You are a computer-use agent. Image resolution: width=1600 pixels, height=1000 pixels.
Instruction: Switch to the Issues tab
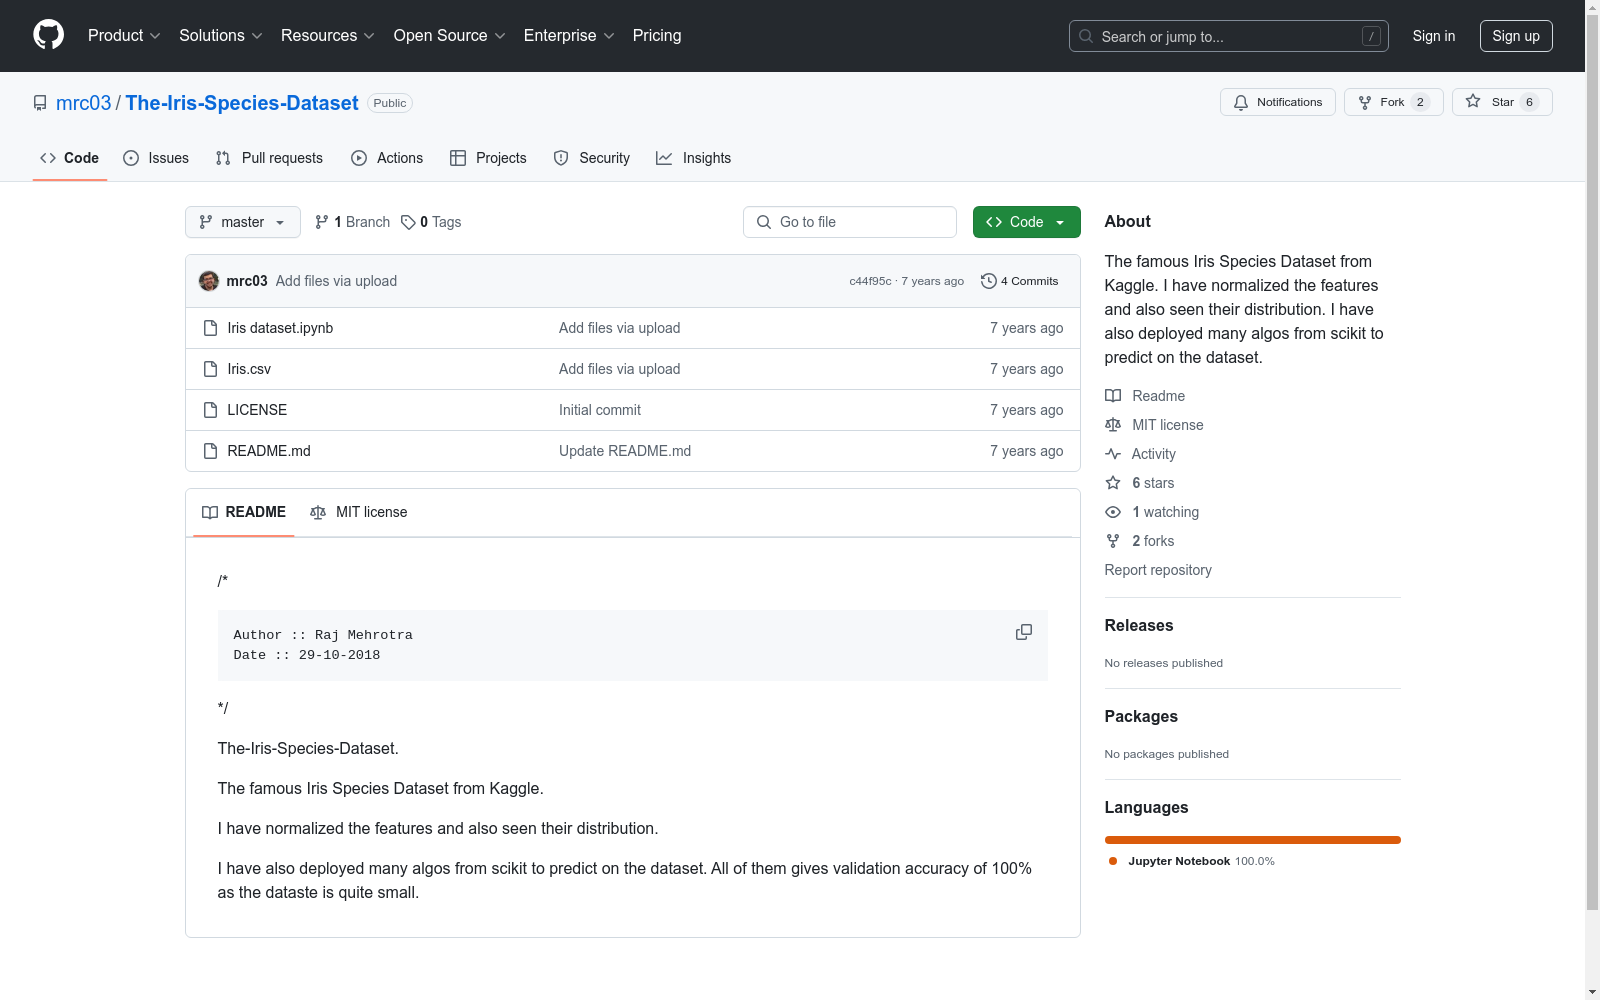click(156, 158)
